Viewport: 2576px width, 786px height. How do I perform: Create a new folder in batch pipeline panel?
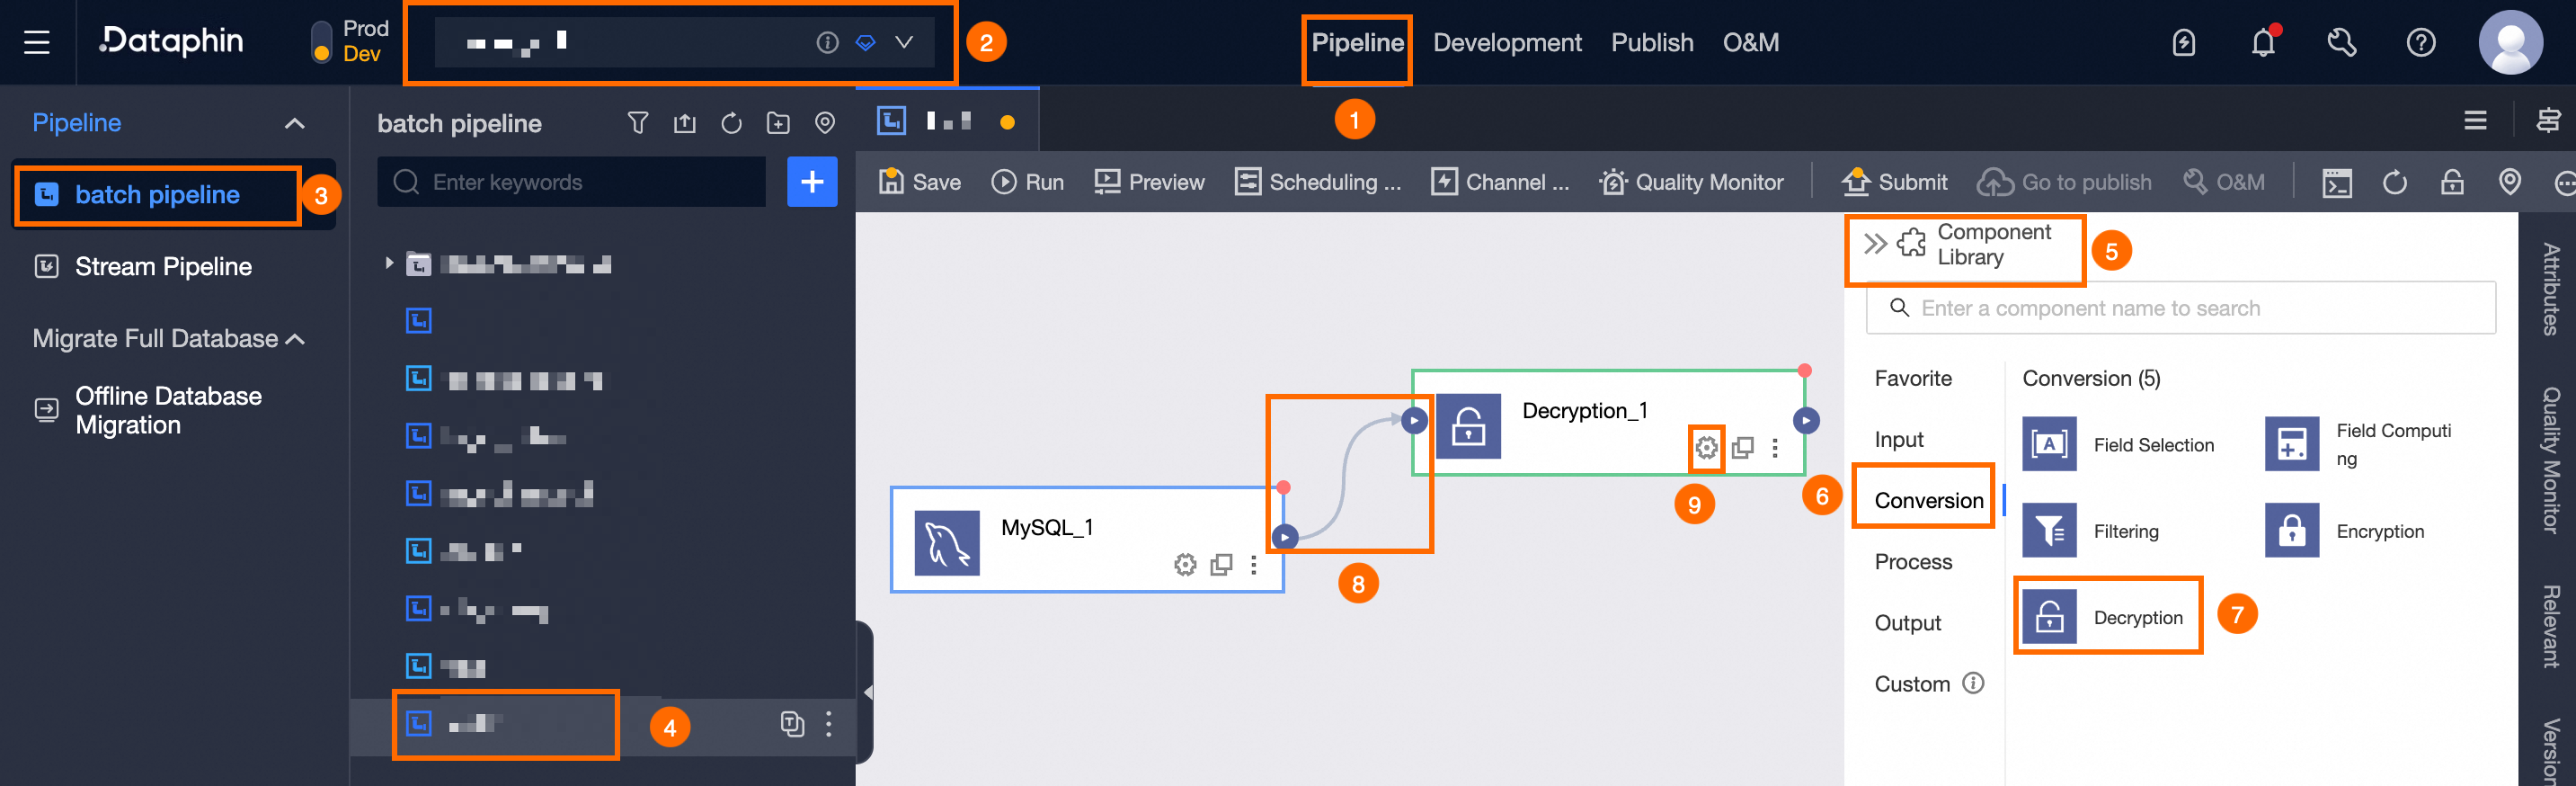(778, 123)
